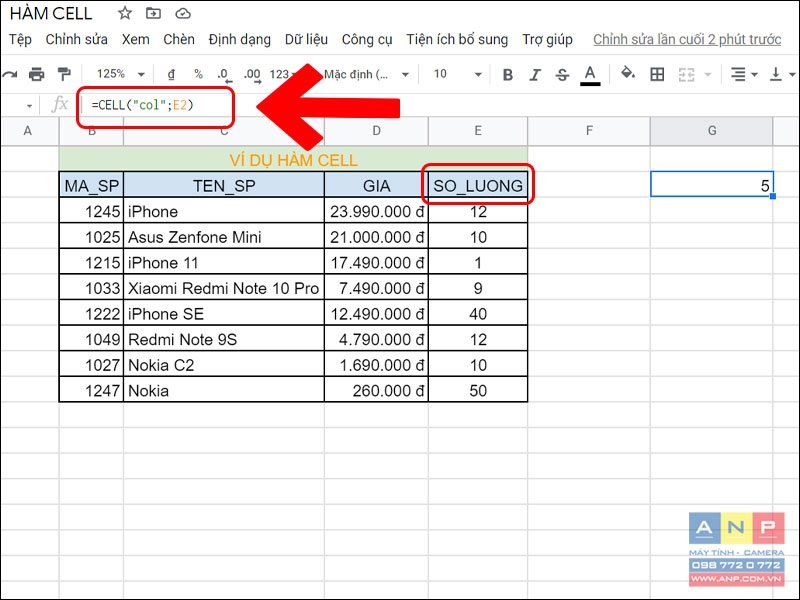The height and width of the screenshot is (600, 800).
Task: Open the Định dạng menu
Action: pos(240,39)
